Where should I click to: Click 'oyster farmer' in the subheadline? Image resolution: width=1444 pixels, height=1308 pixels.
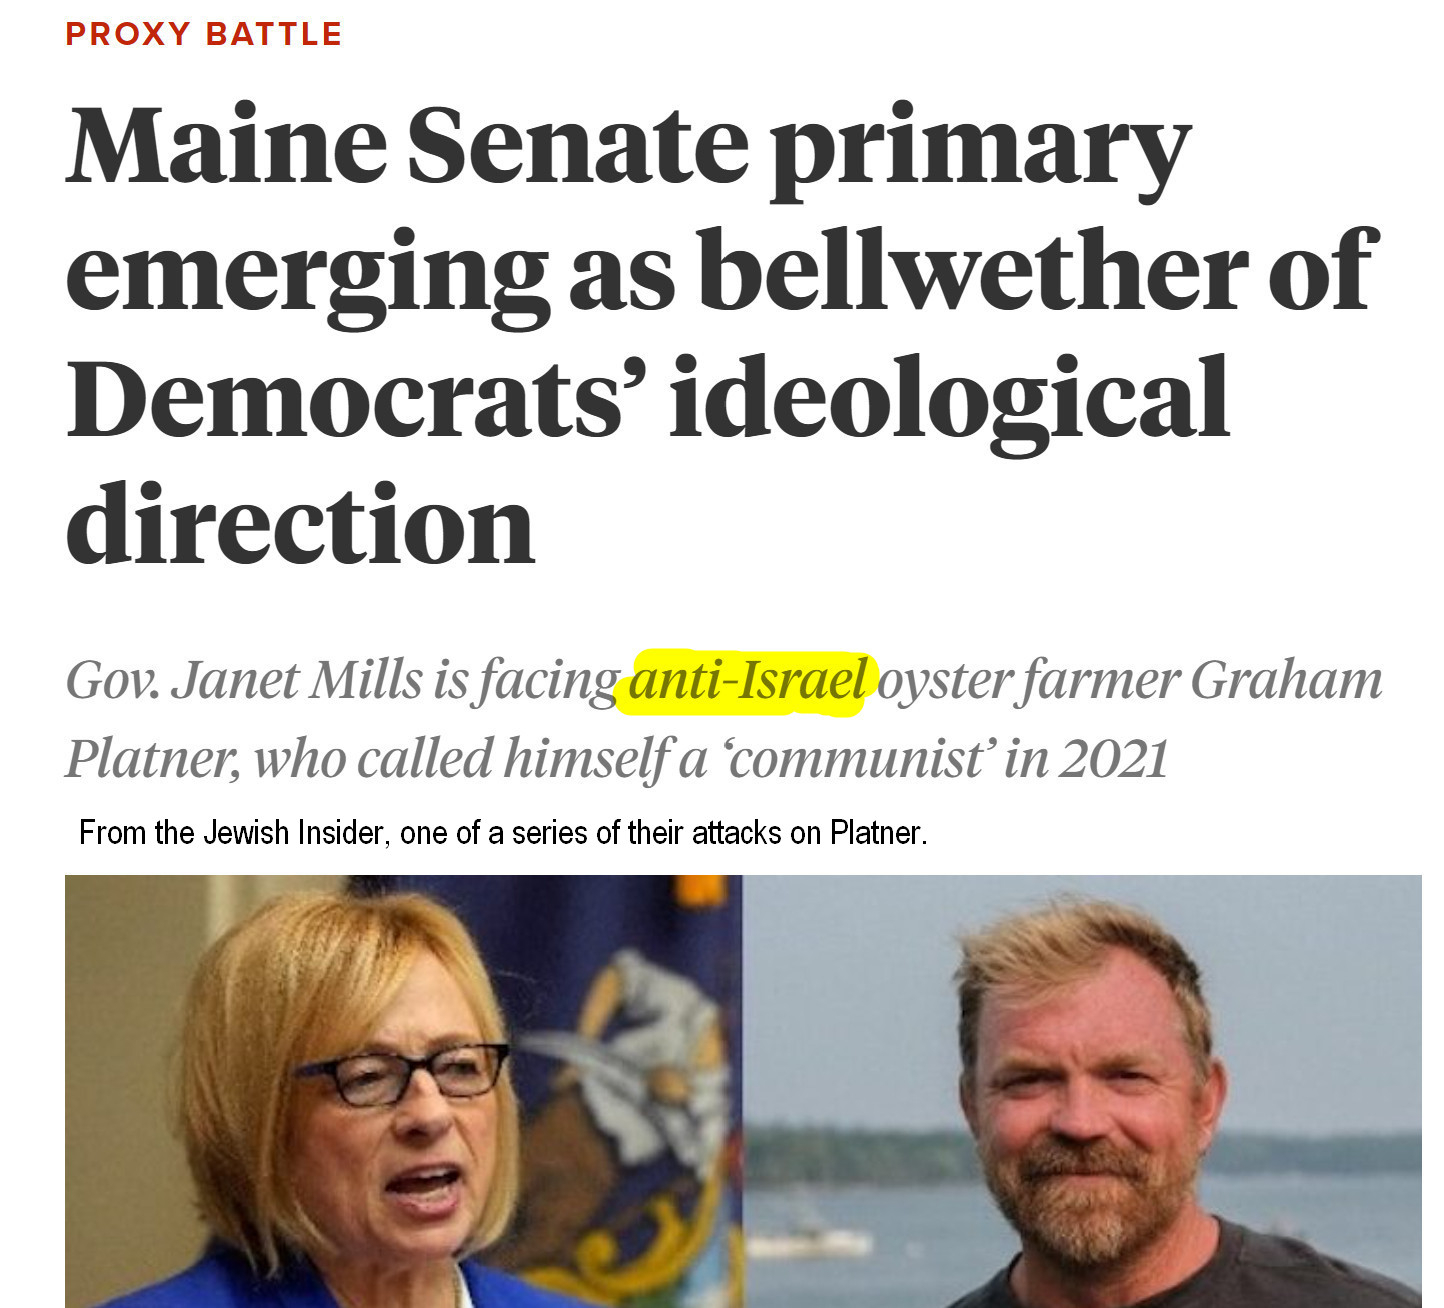click(1028, 682)
